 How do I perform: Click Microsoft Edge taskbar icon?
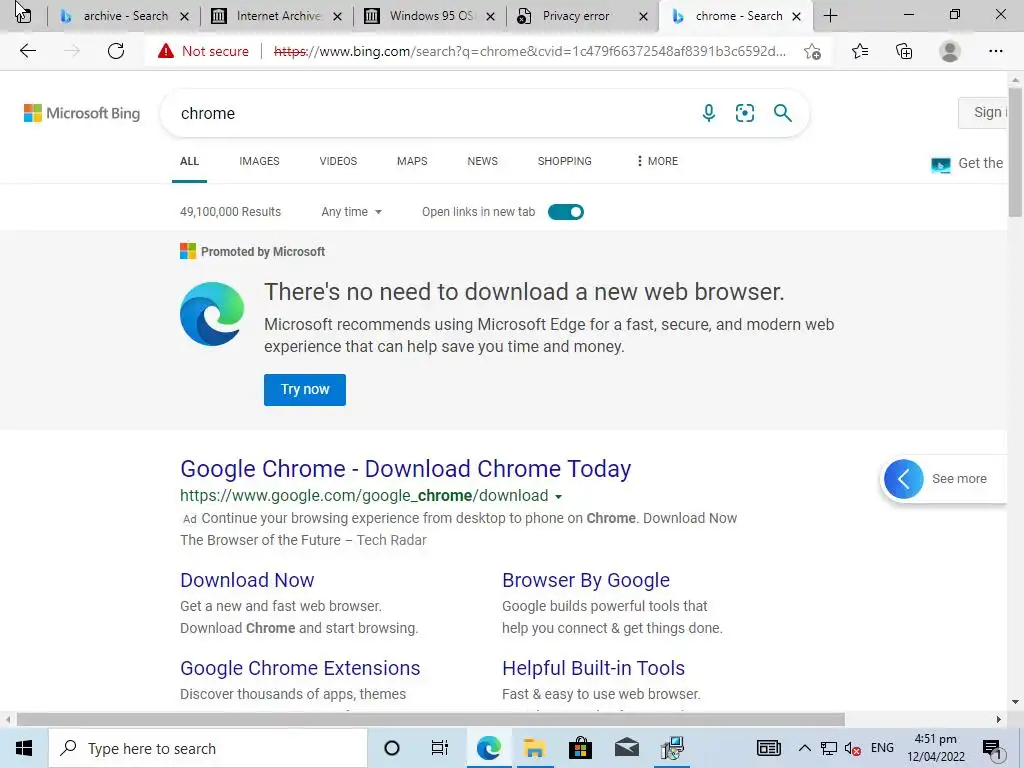tap(488, 748)
